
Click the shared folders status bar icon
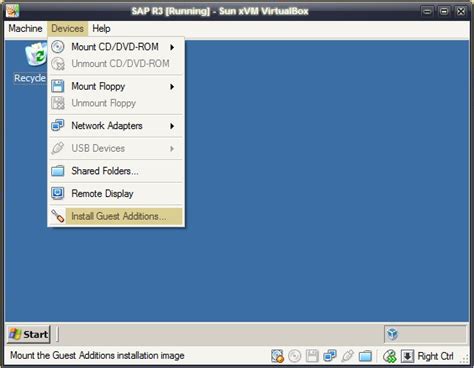click(365, 356)
